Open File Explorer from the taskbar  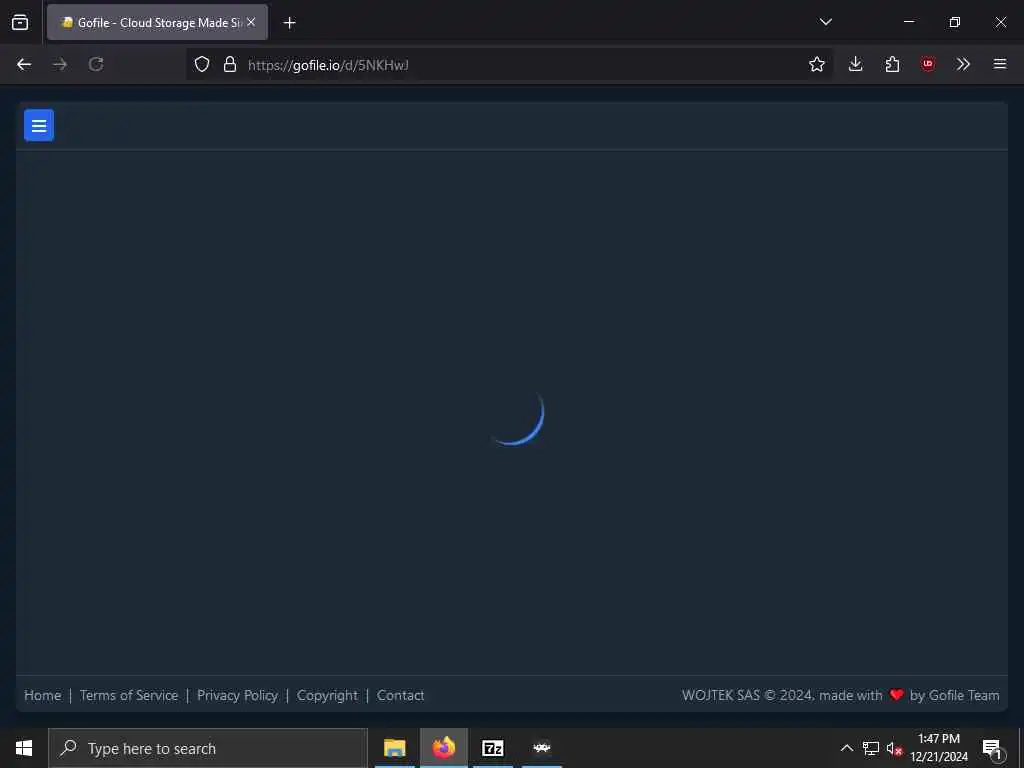(x=394, y=748)
